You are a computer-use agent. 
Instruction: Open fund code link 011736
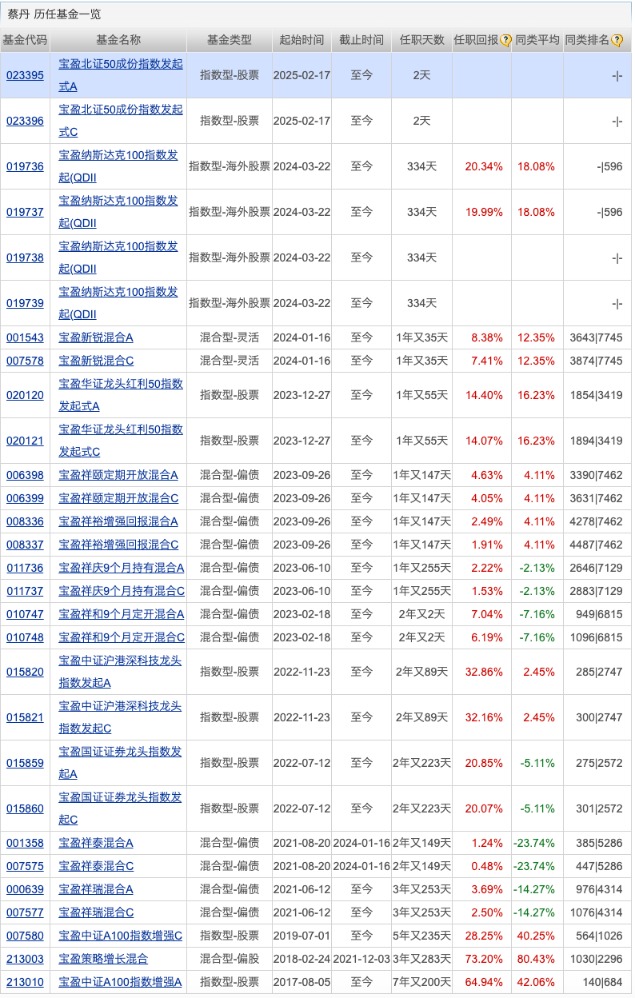pyautogui.click(x=25, y=568)
